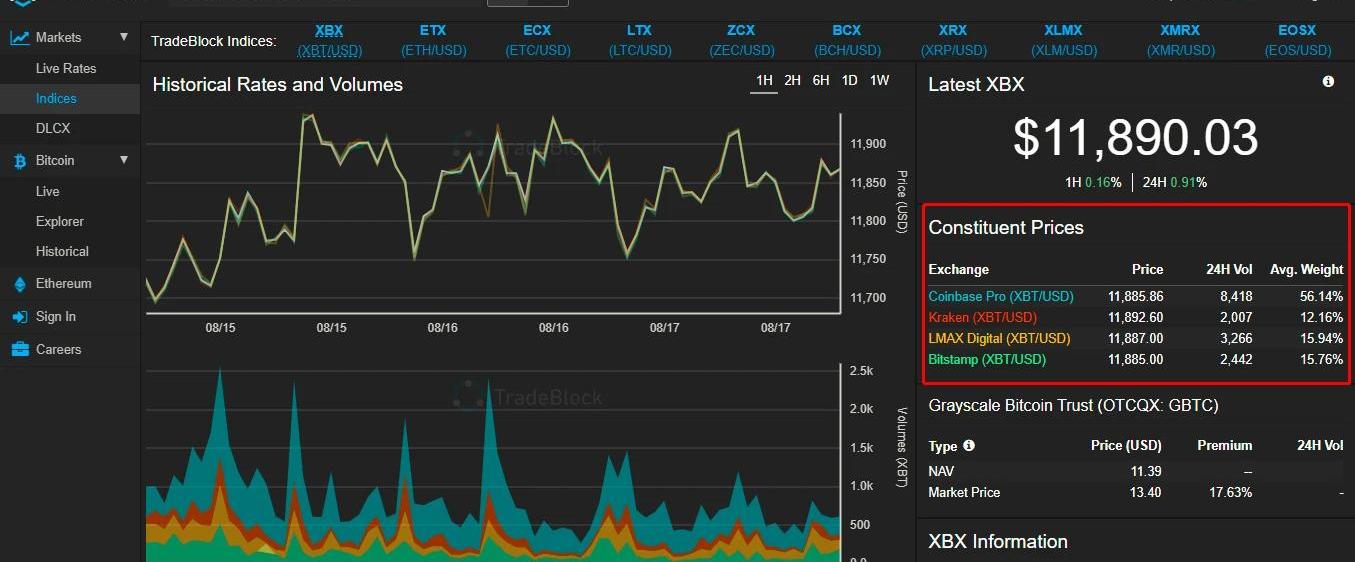Image resolution: width=1355 pixels, height=562 pixels.
Task: Collapse the Markets section arrow
Action: tap(124, 37)
